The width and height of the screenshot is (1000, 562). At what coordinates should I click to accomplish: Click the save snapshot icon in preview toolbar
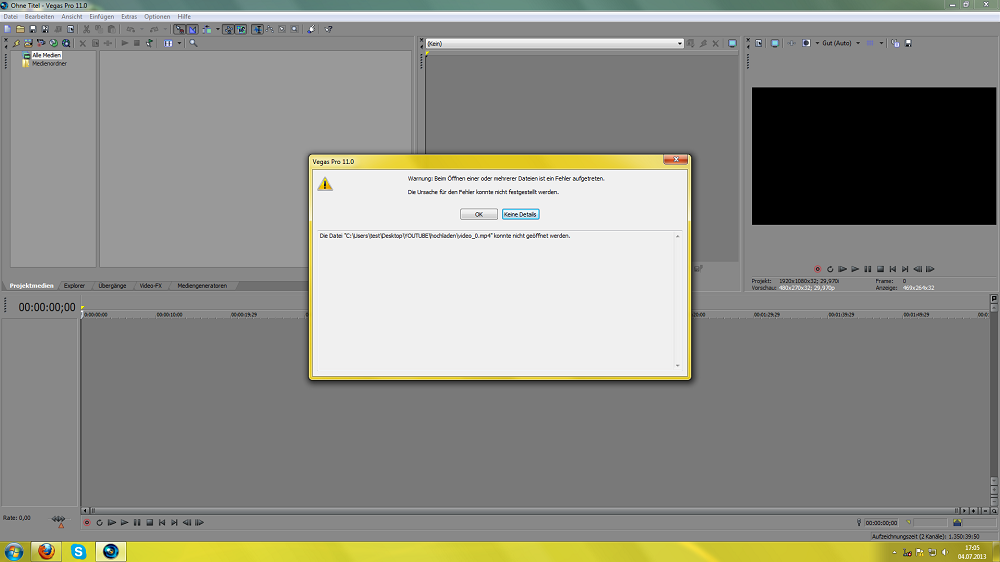click(x=908, y=43)
